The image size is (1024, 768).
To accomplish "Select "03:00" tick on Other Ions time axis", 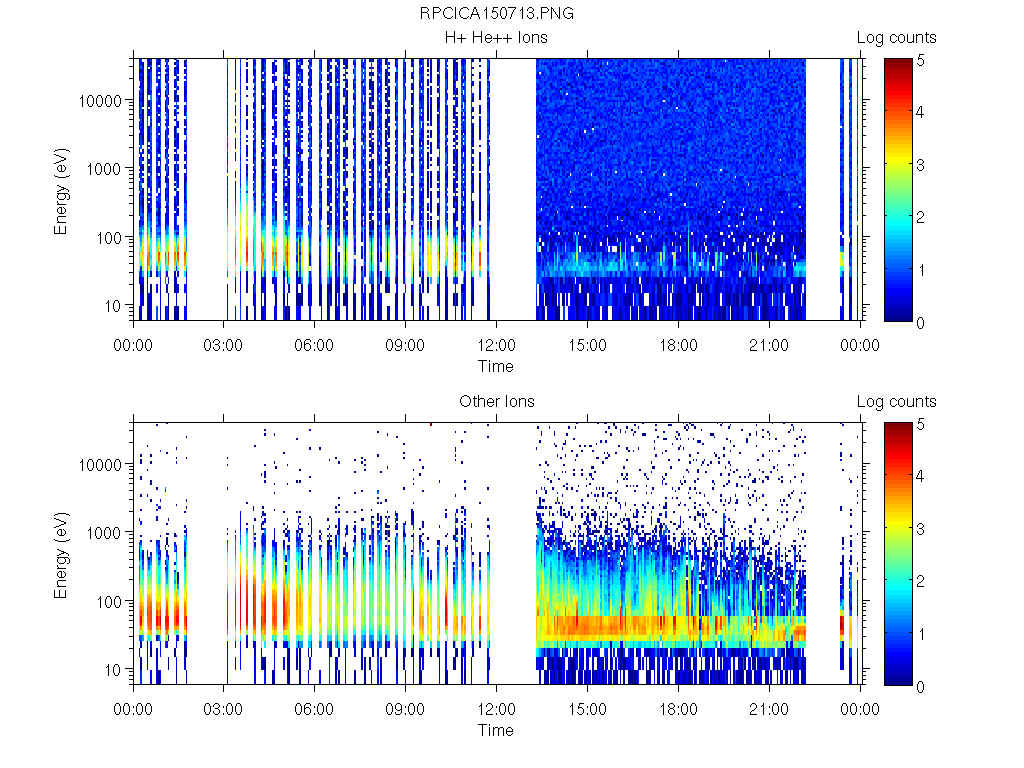I will (x=223, y=709).
